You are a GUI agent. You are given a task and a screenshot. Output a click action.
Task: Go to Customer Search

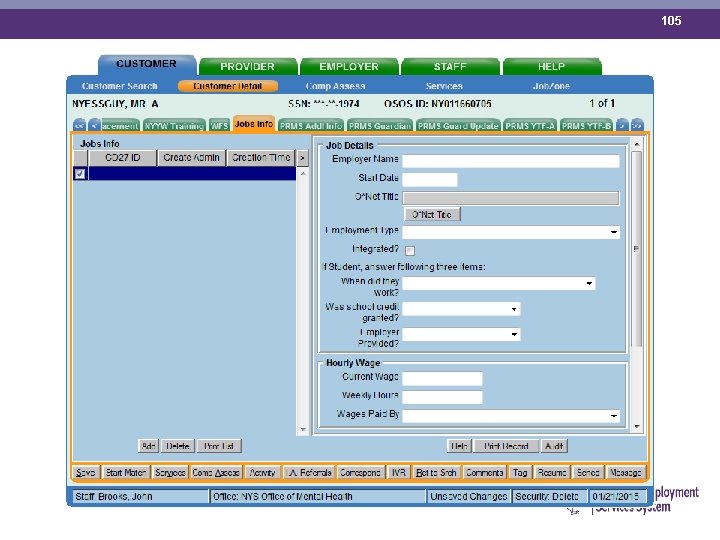pos(120,86)
